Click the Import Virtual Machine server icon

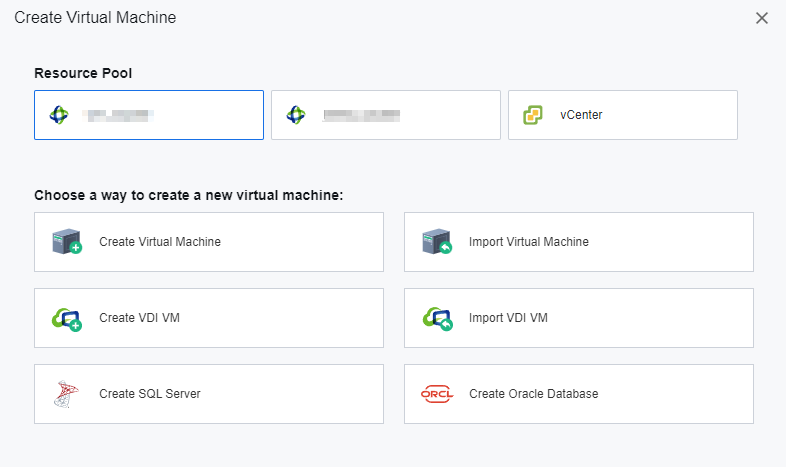(437, 242)
